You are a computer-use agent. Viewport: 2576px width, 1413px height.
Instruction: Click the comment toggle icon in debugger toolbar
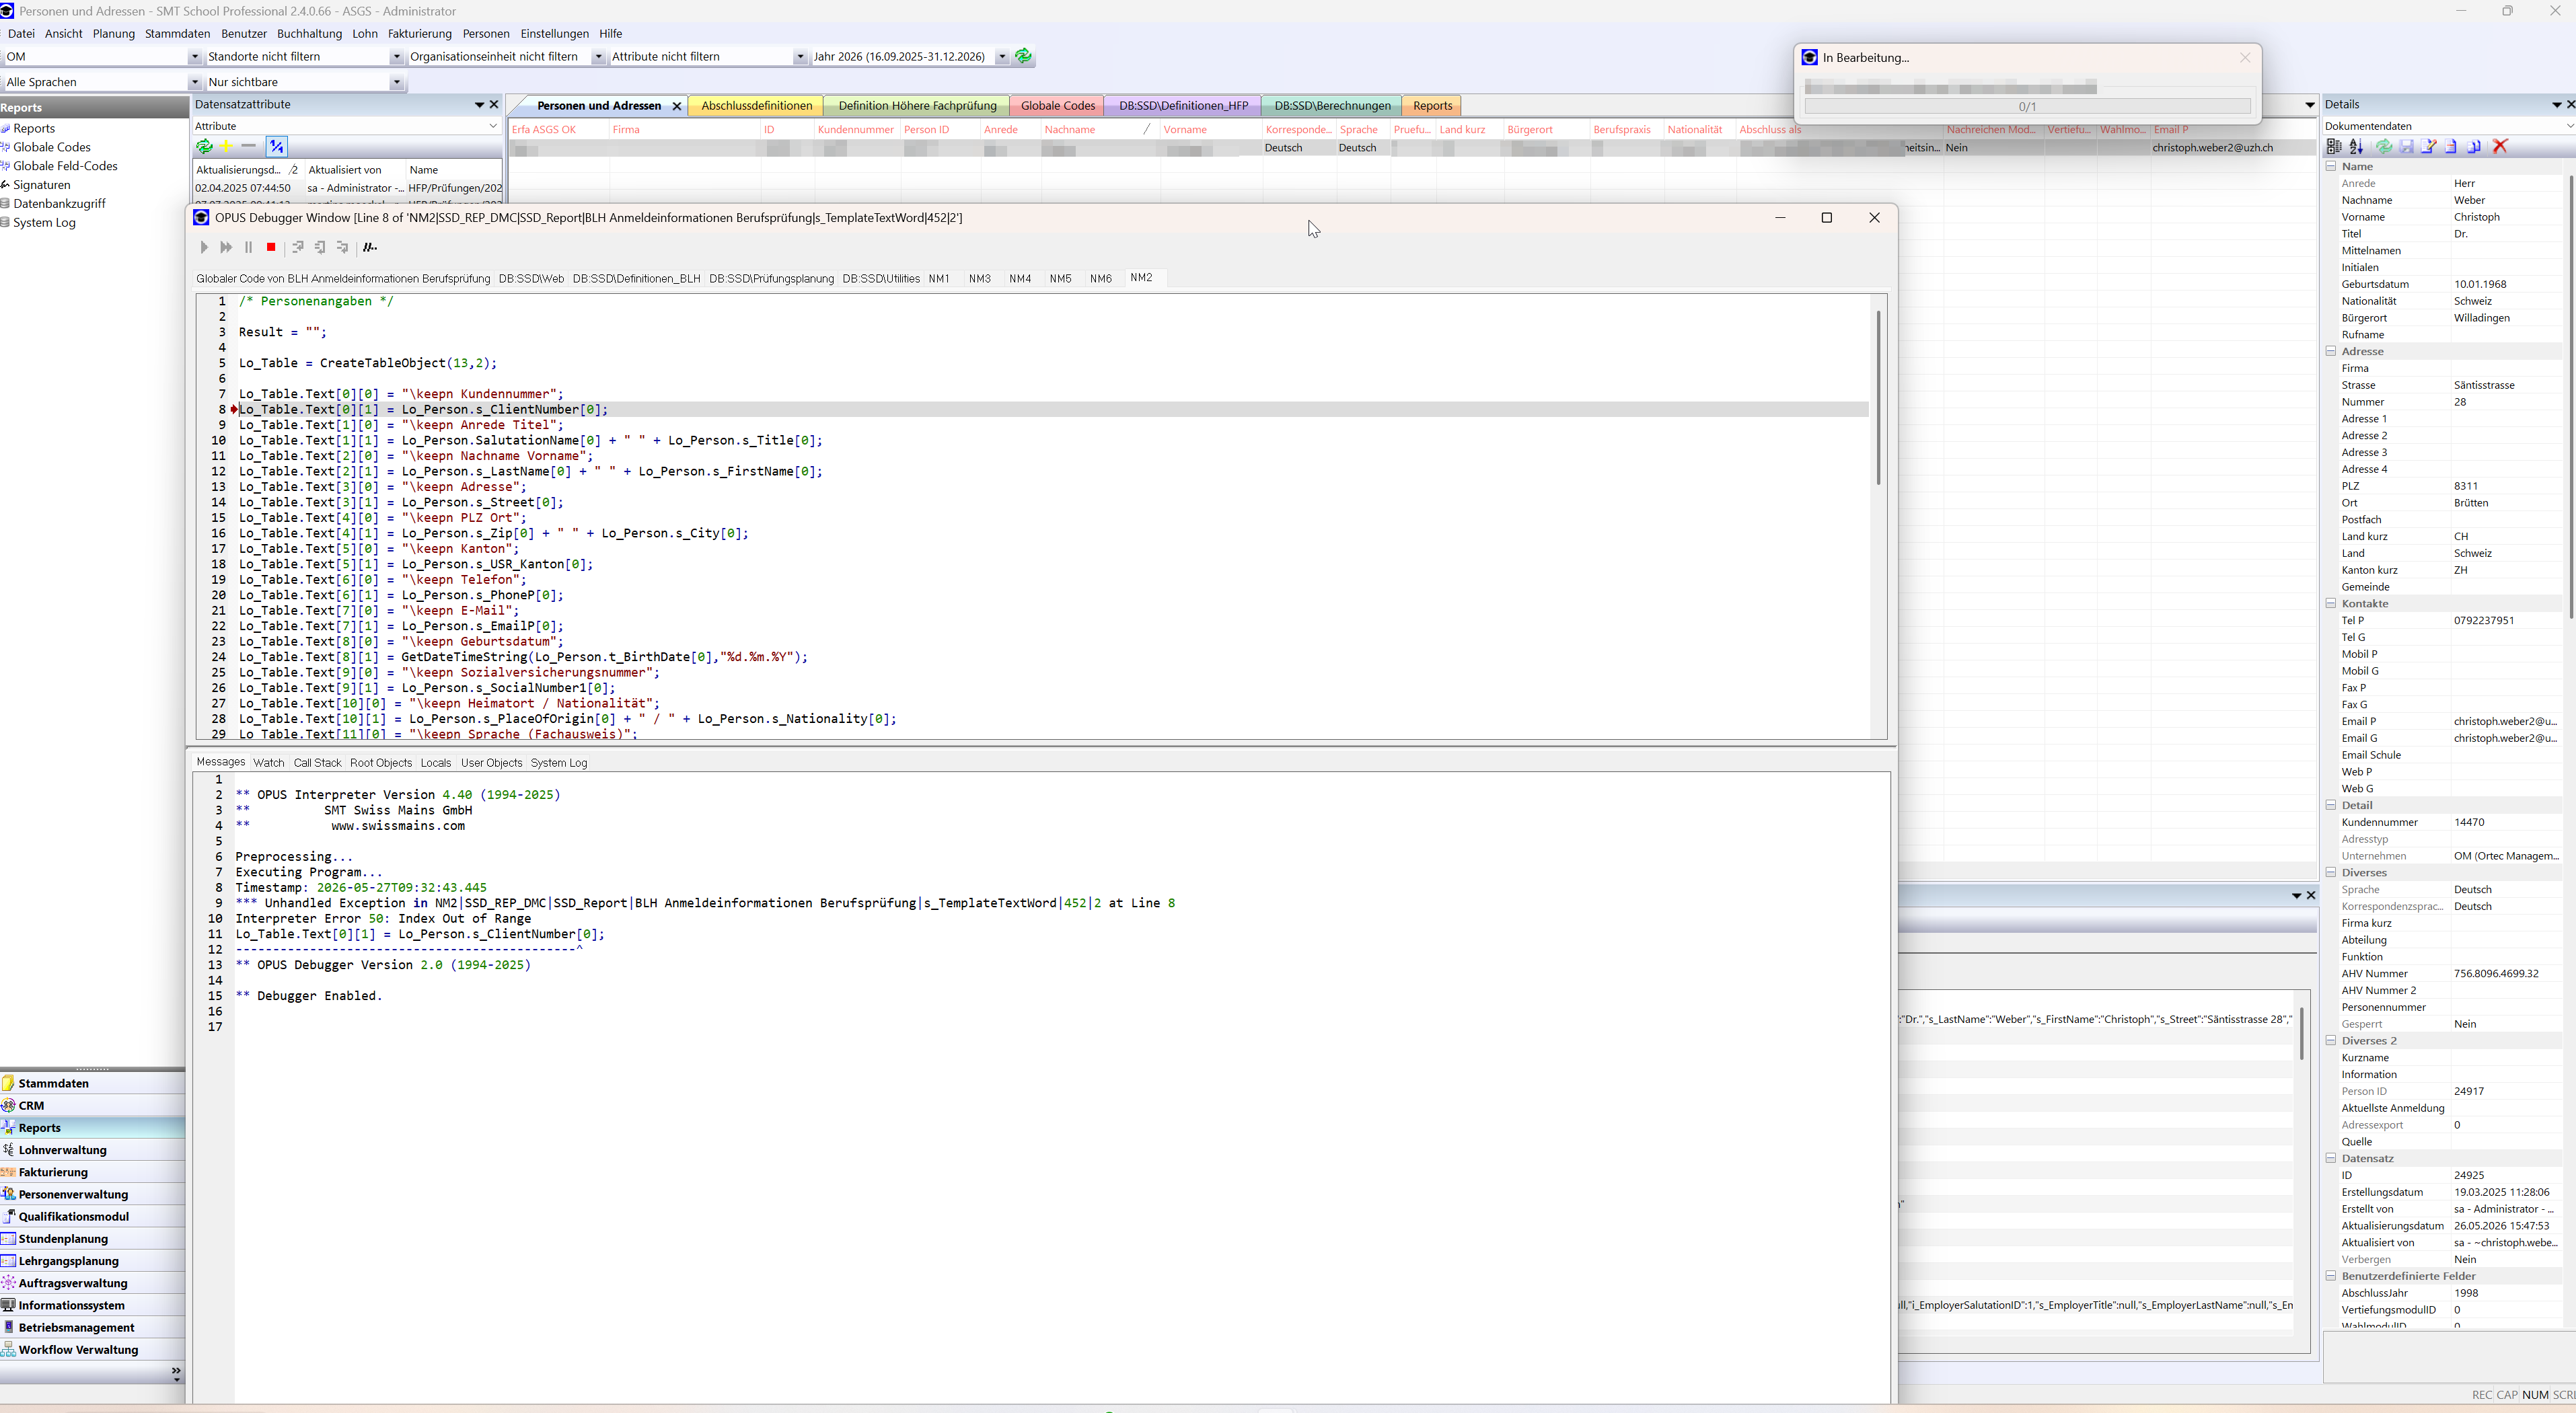click(370, 247)
